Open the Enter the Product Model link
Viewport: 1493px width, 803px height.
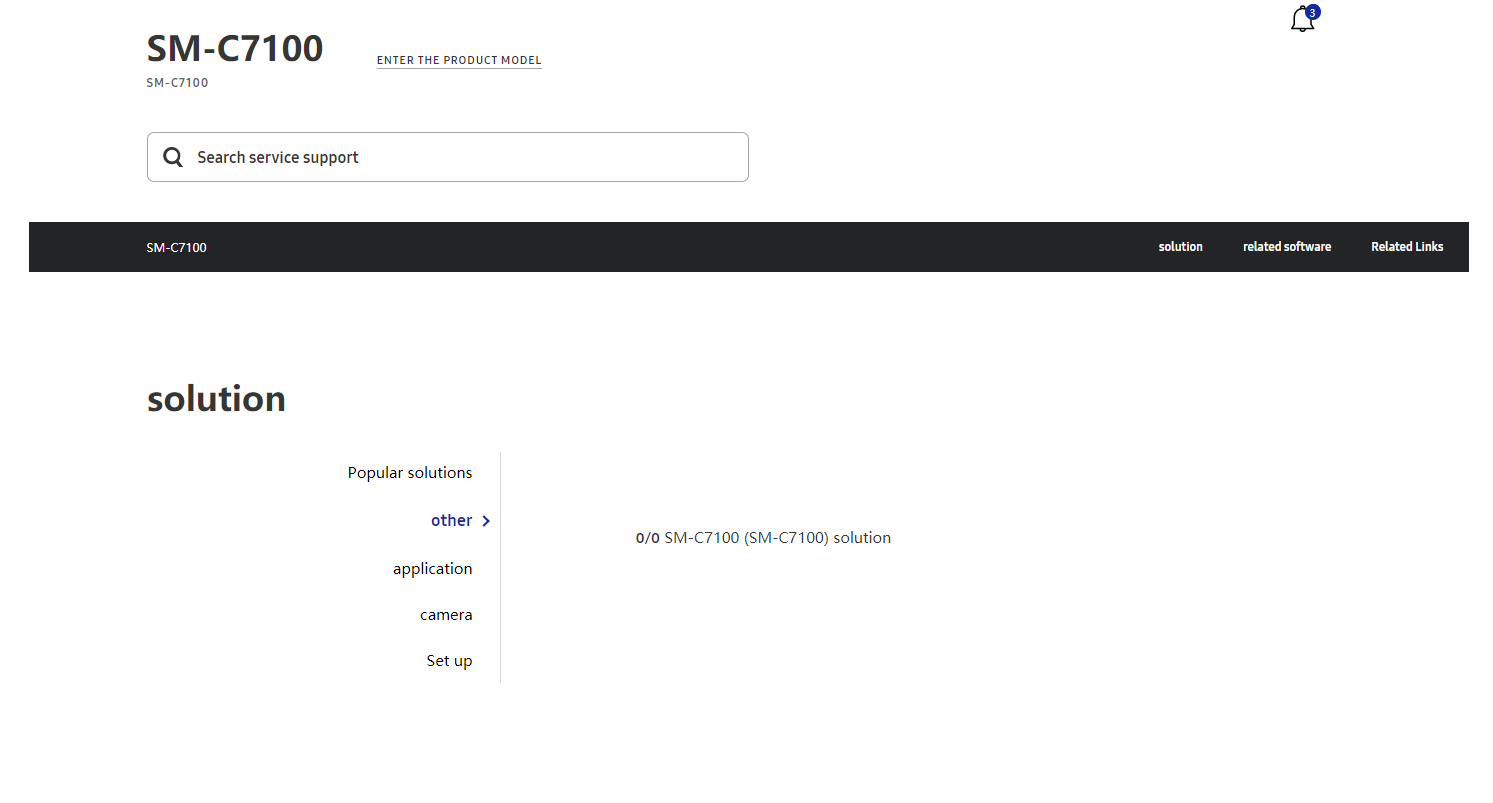pyautogui.click(x=459, y=60)
